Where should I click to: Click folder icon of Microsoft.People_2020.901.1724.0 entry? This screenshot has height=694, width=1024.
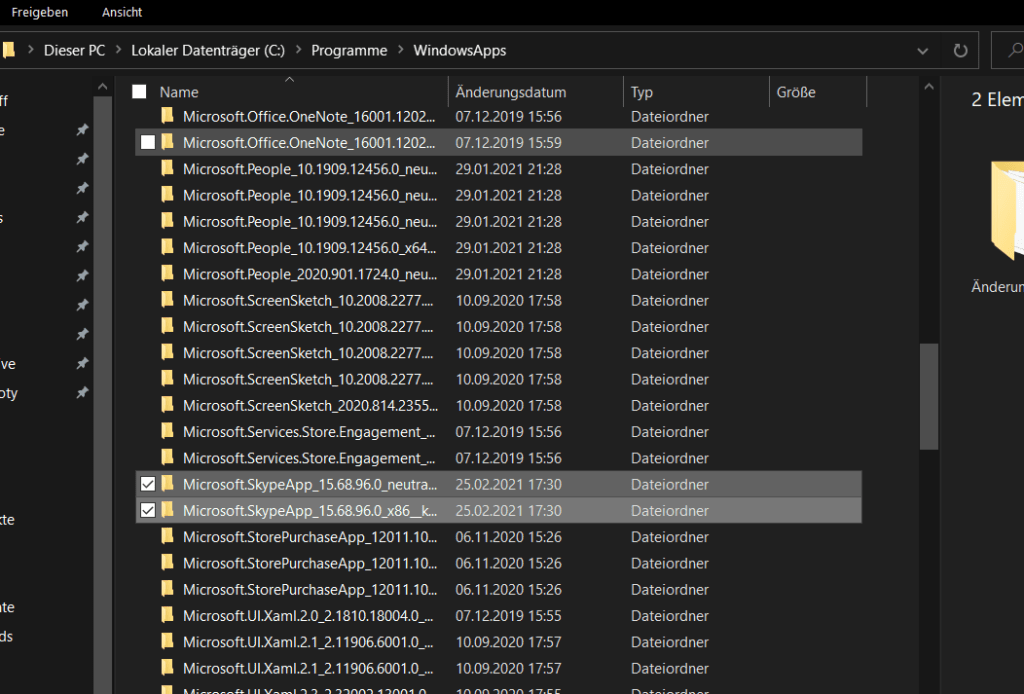point(168,273)
